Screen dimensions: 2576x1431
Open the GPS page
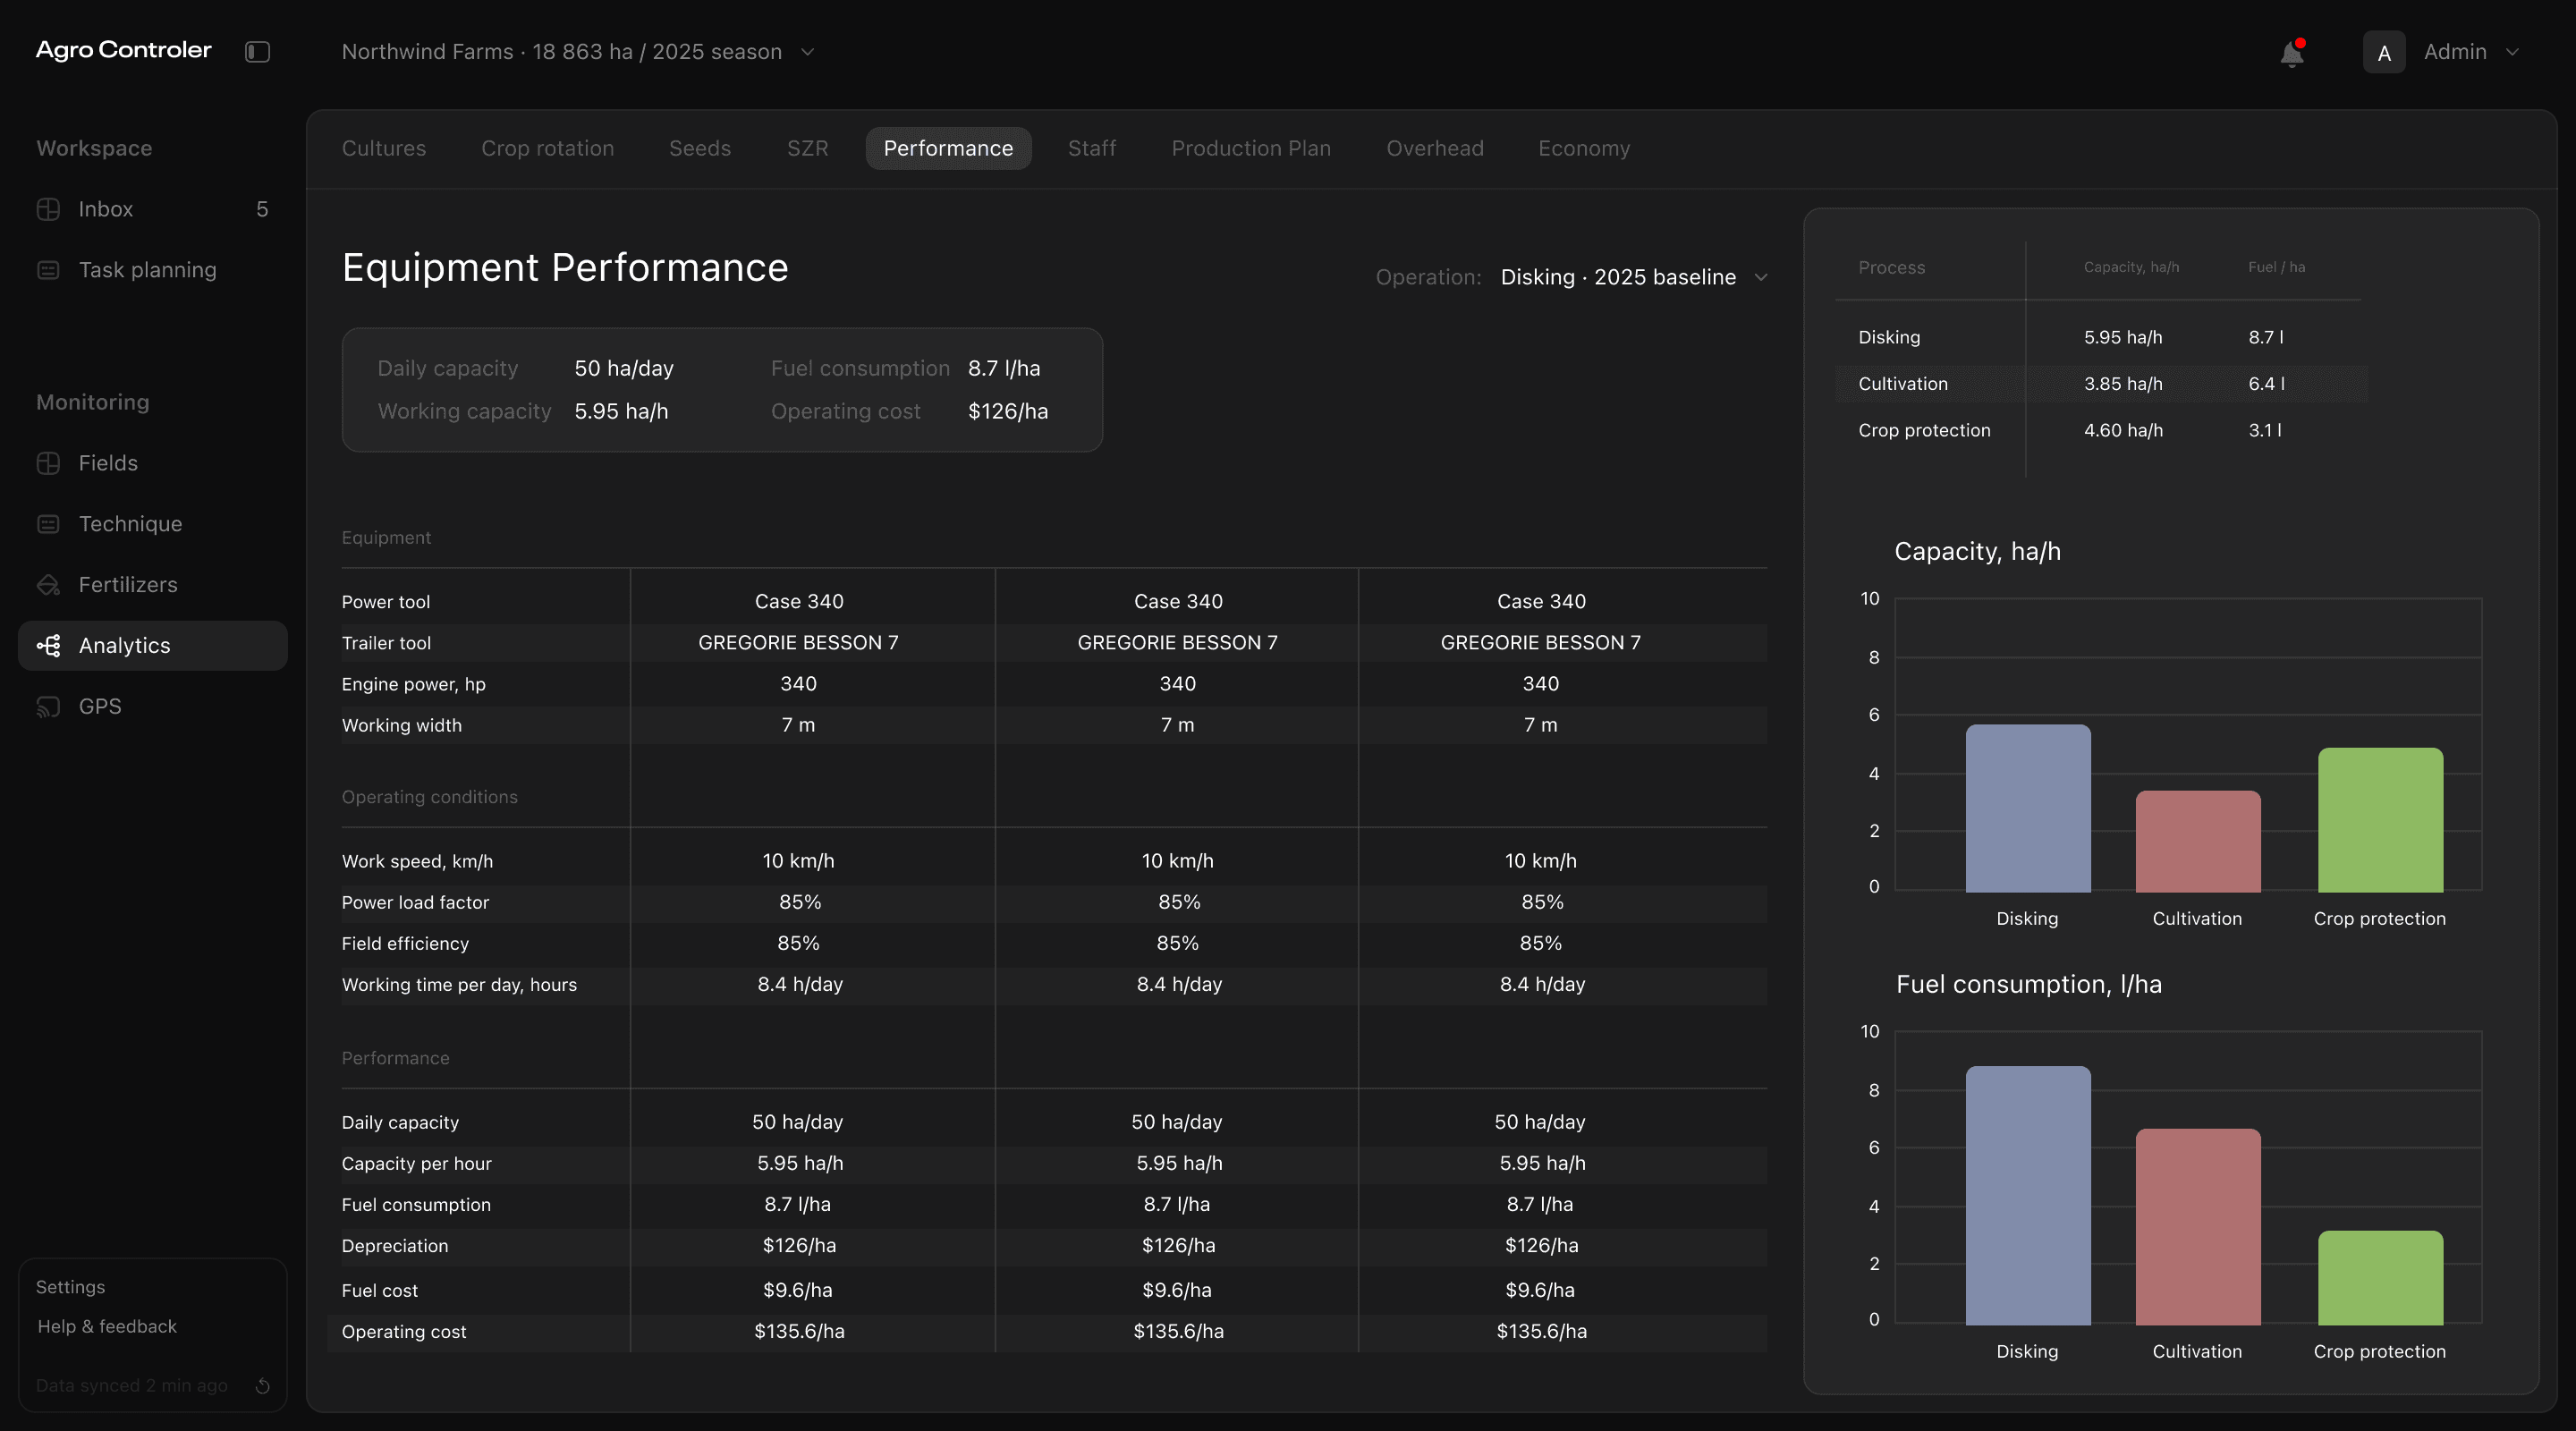[x=153, y=707]
